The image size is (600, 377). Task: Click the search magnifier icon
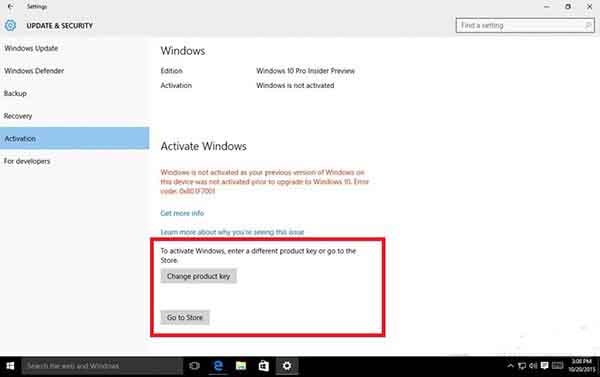[588, 25]
